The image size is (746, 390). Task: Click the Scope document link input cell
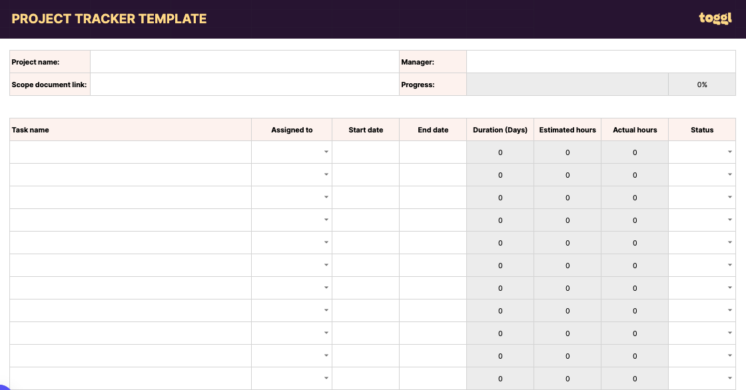tap(245, 84)
